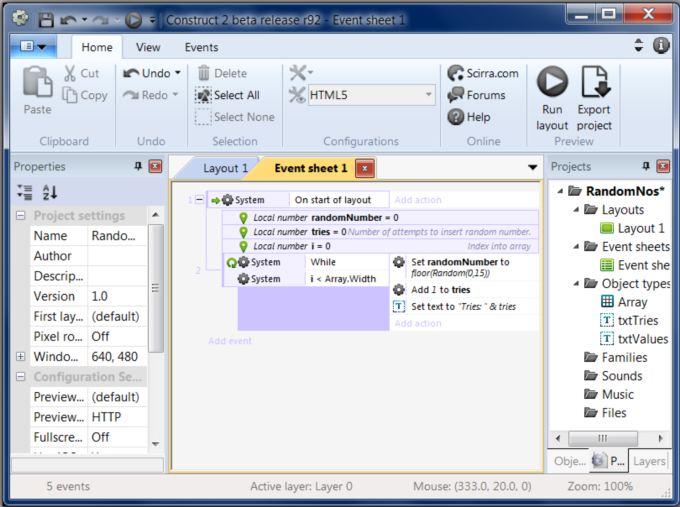The image size is (680, 507).
Task: Click the categorized view icon in Properties
Action: (25, 192)
